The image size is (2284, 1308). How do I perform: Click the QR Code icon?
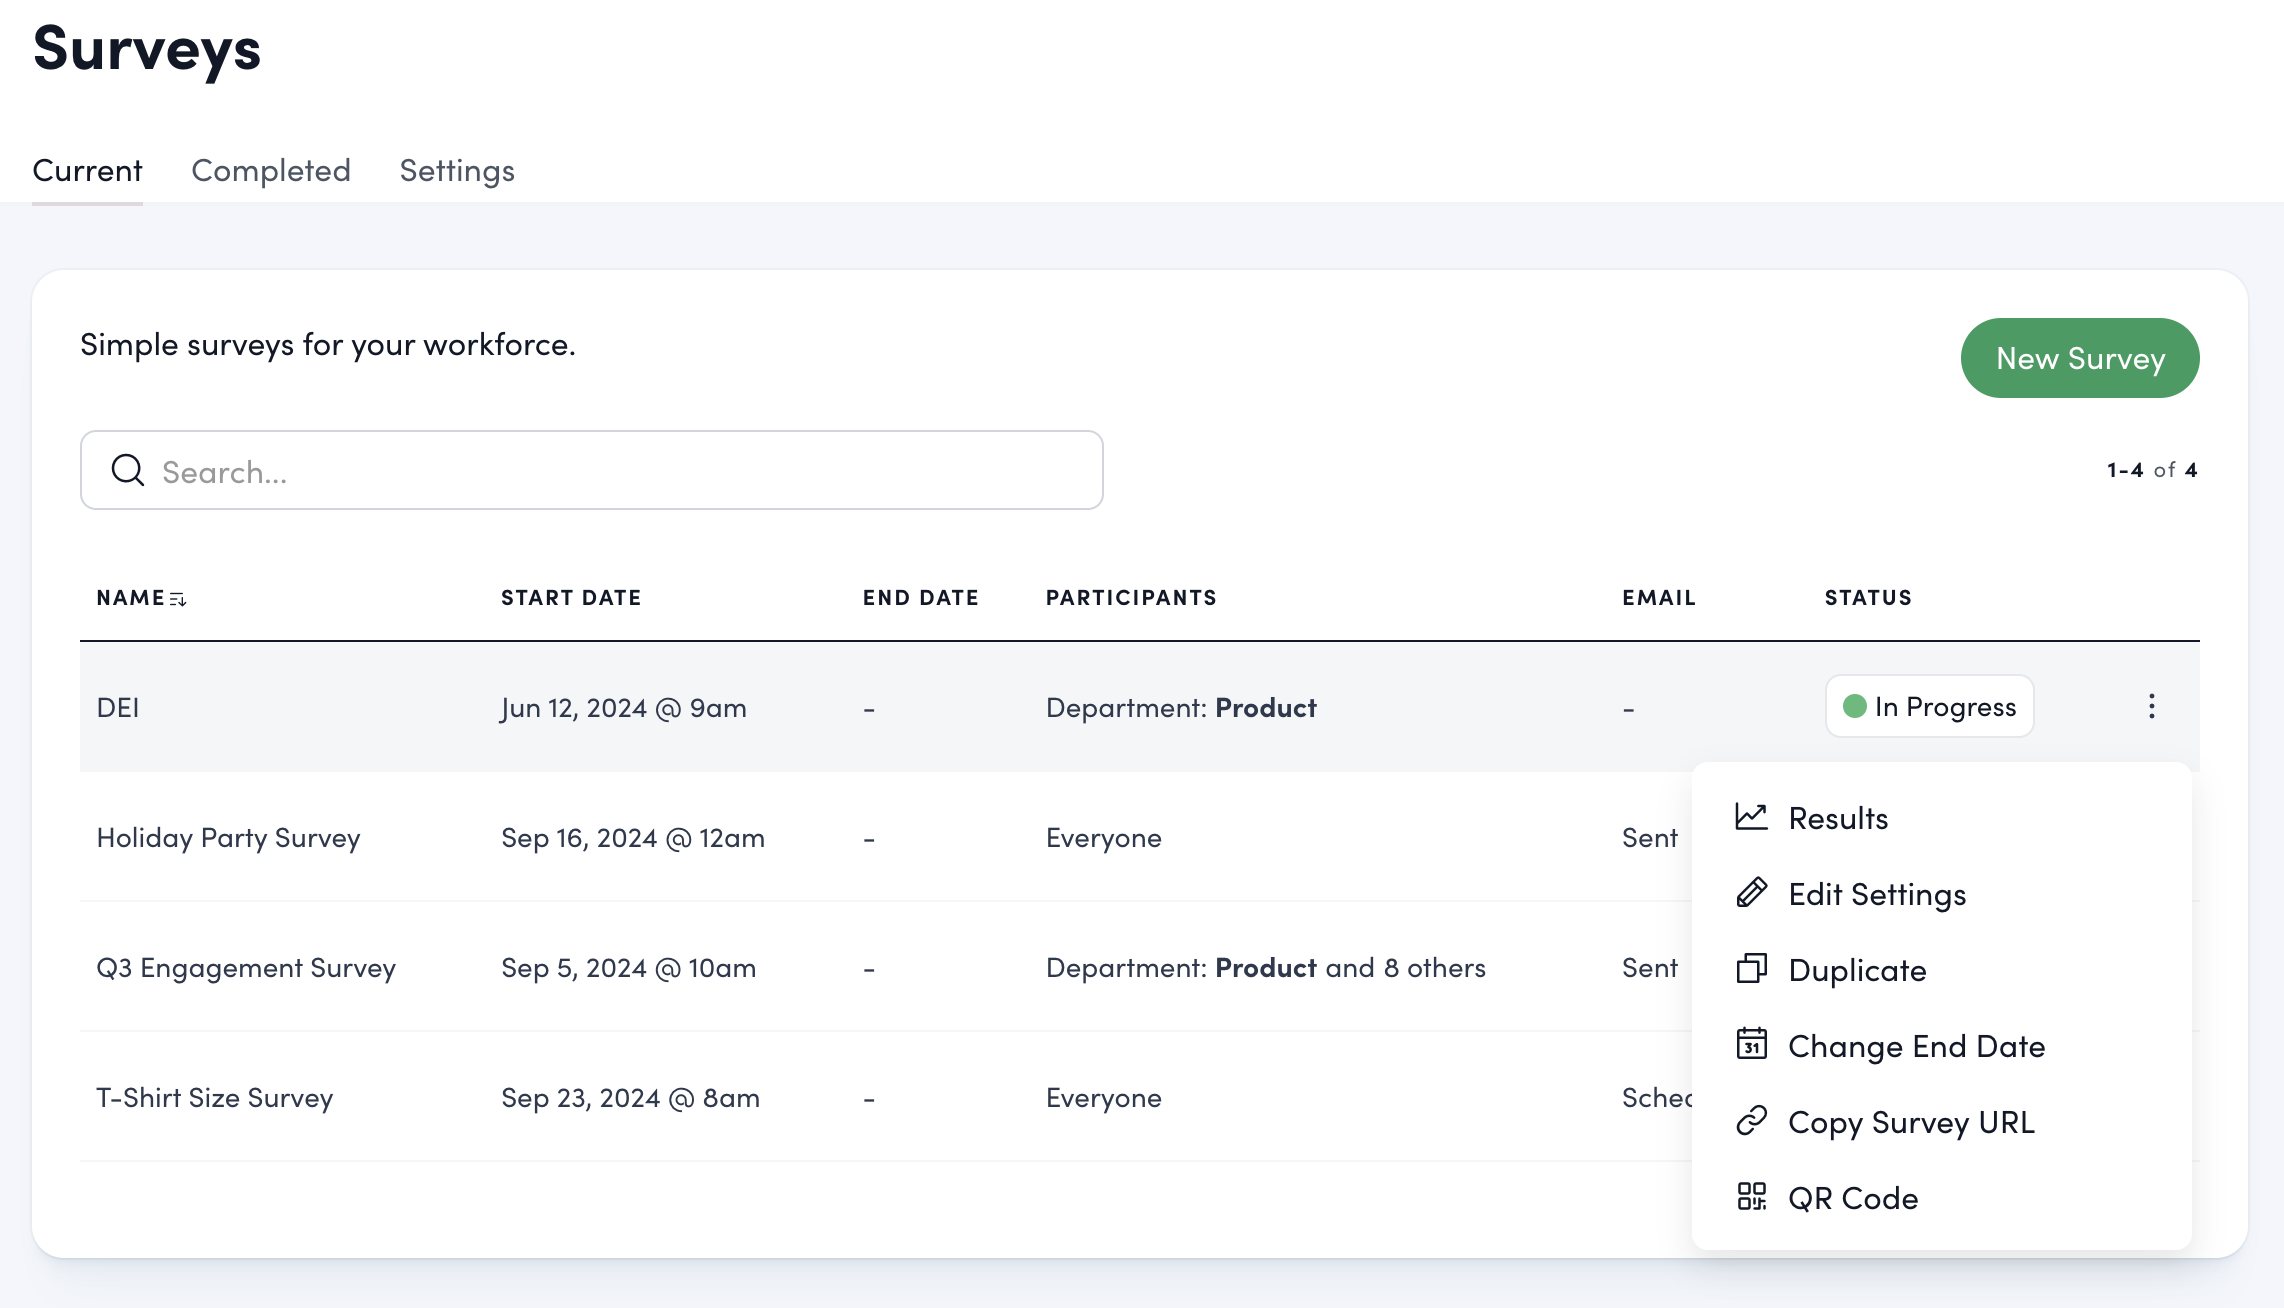click(x=1751, y=1197)
